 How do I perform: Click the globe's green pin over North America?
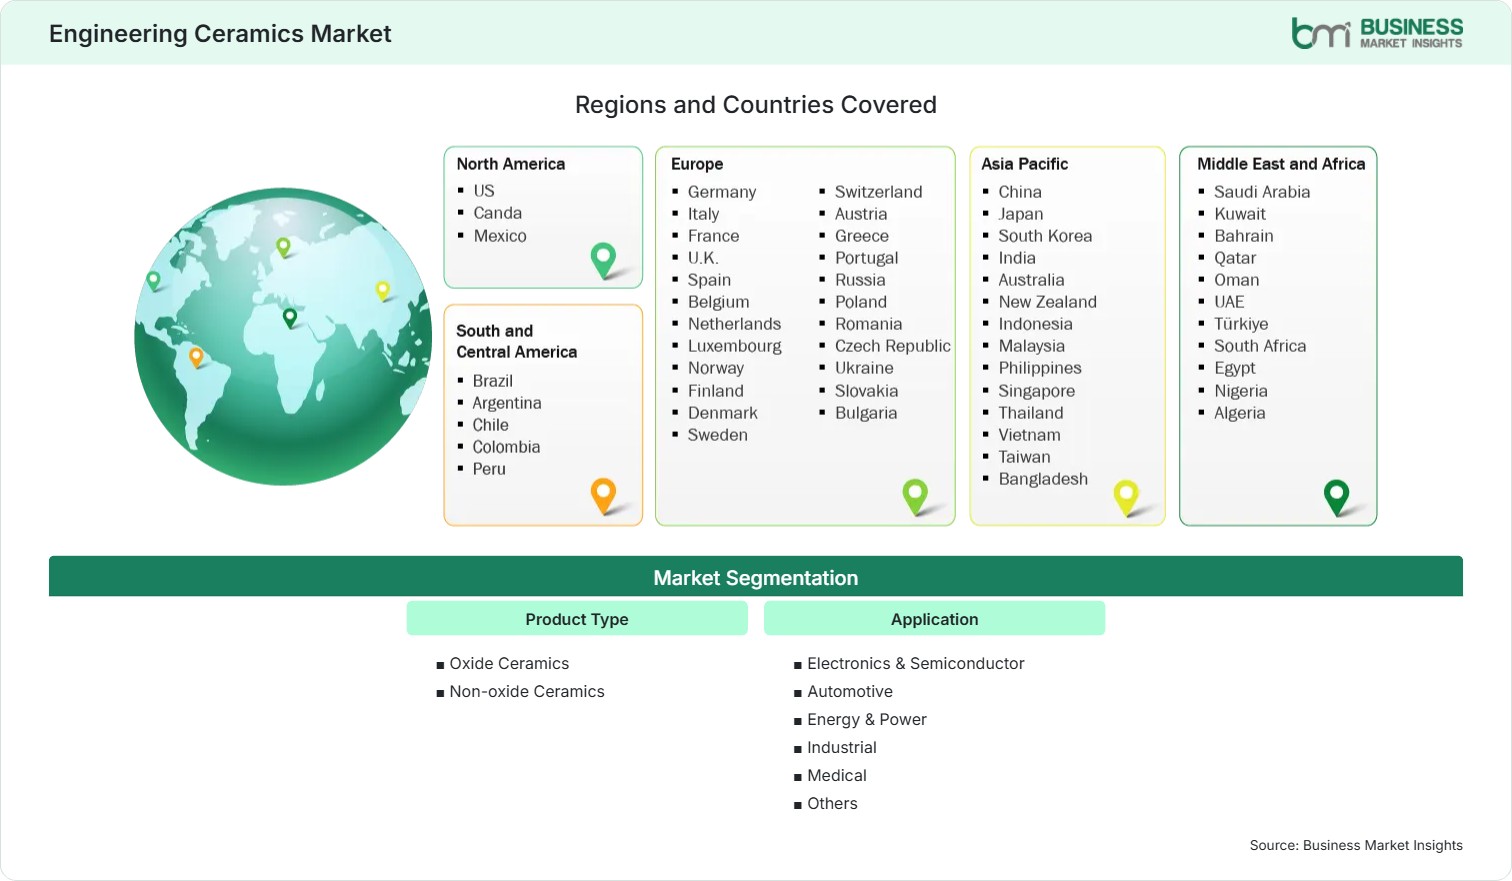pos(153,281)
